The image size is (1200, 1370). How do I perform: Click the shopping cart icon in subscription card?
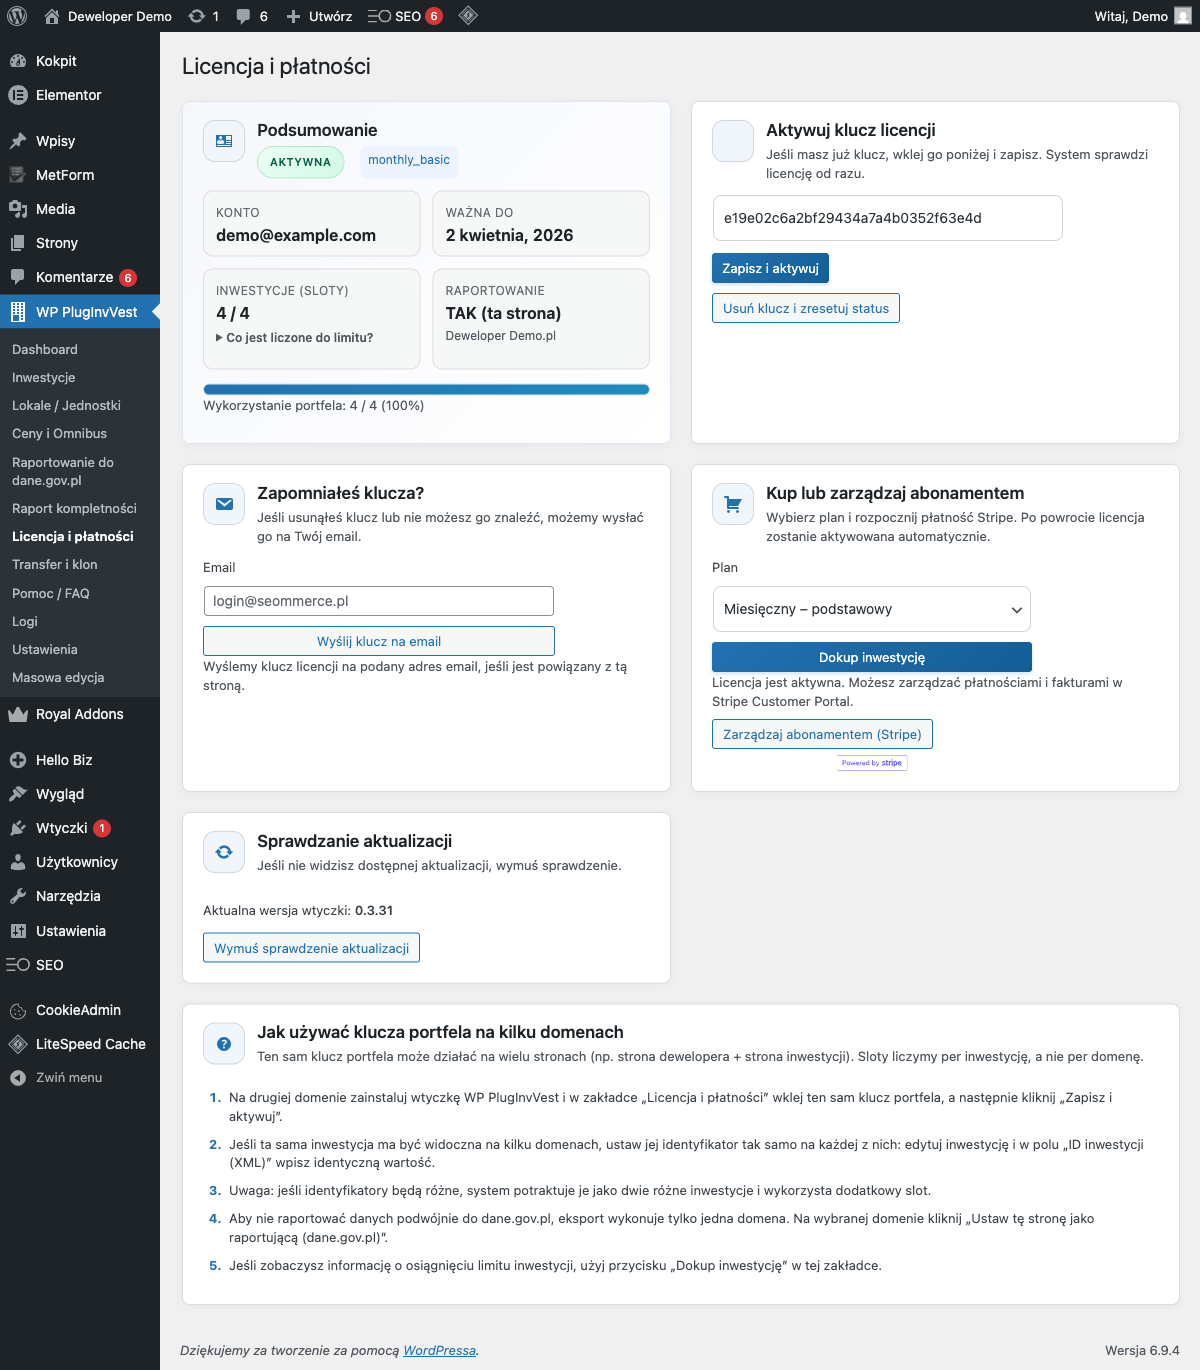click(x=733, y=505)
